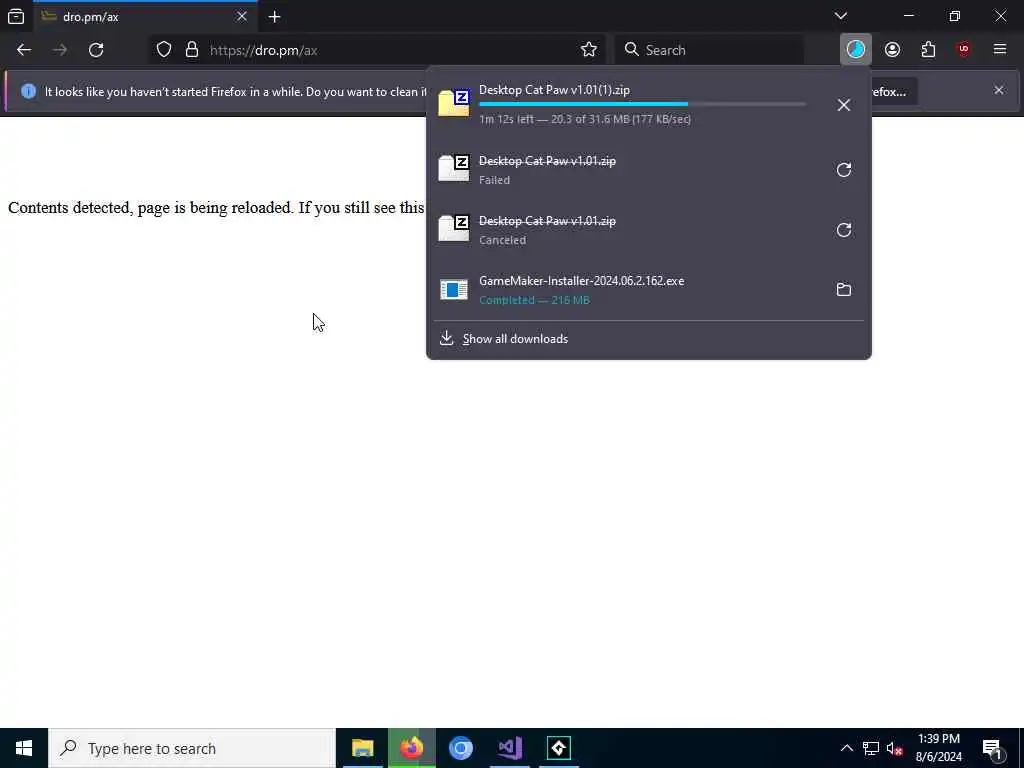Click the Failed status text
The image size is (1024, 768).
[x=494, y=180]
